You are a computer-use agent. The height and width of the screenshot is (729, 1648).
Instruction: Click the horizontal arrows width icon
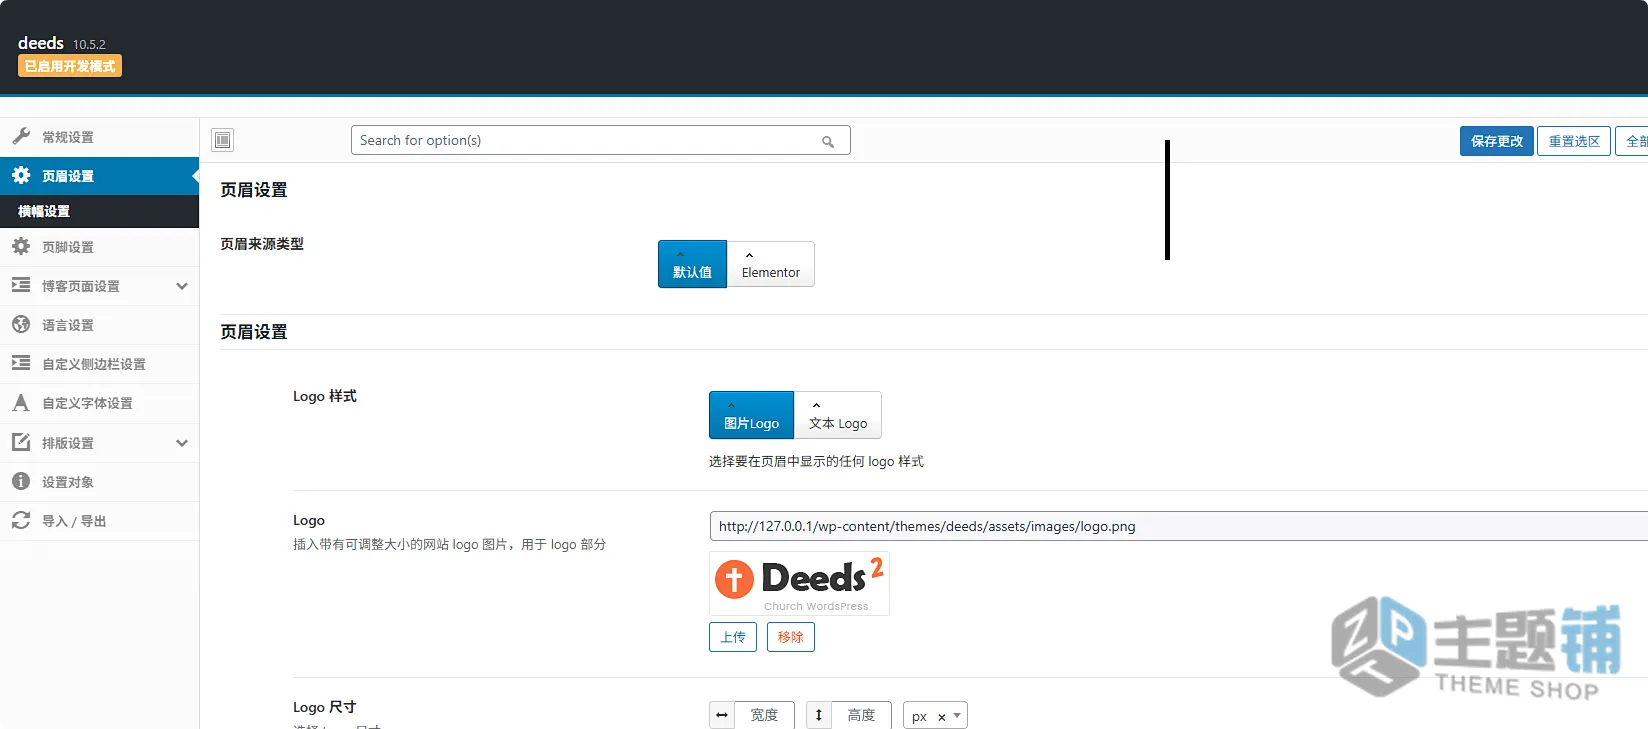tap(722, 715)
